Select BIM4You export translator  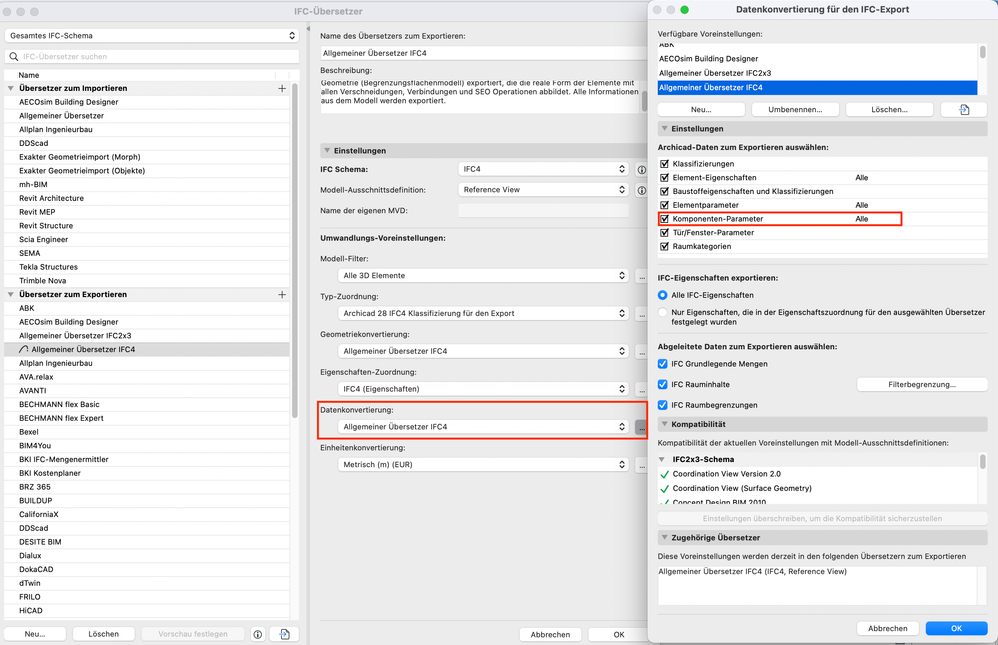[147, 446]
